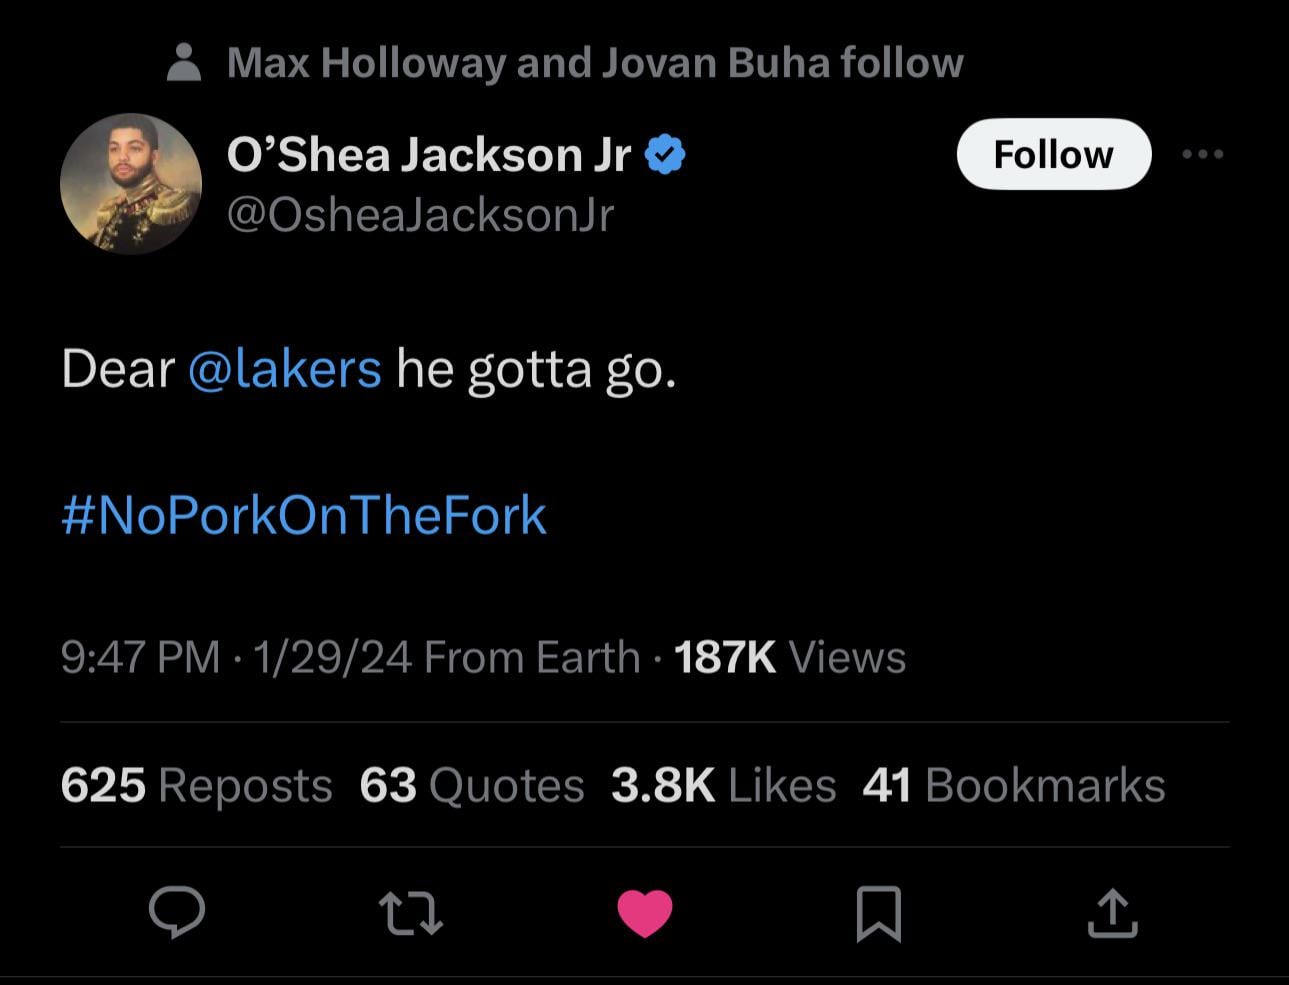Click the reply speech bubble icon
This screenshot has height=985, width=1289.
coord(177,912)
